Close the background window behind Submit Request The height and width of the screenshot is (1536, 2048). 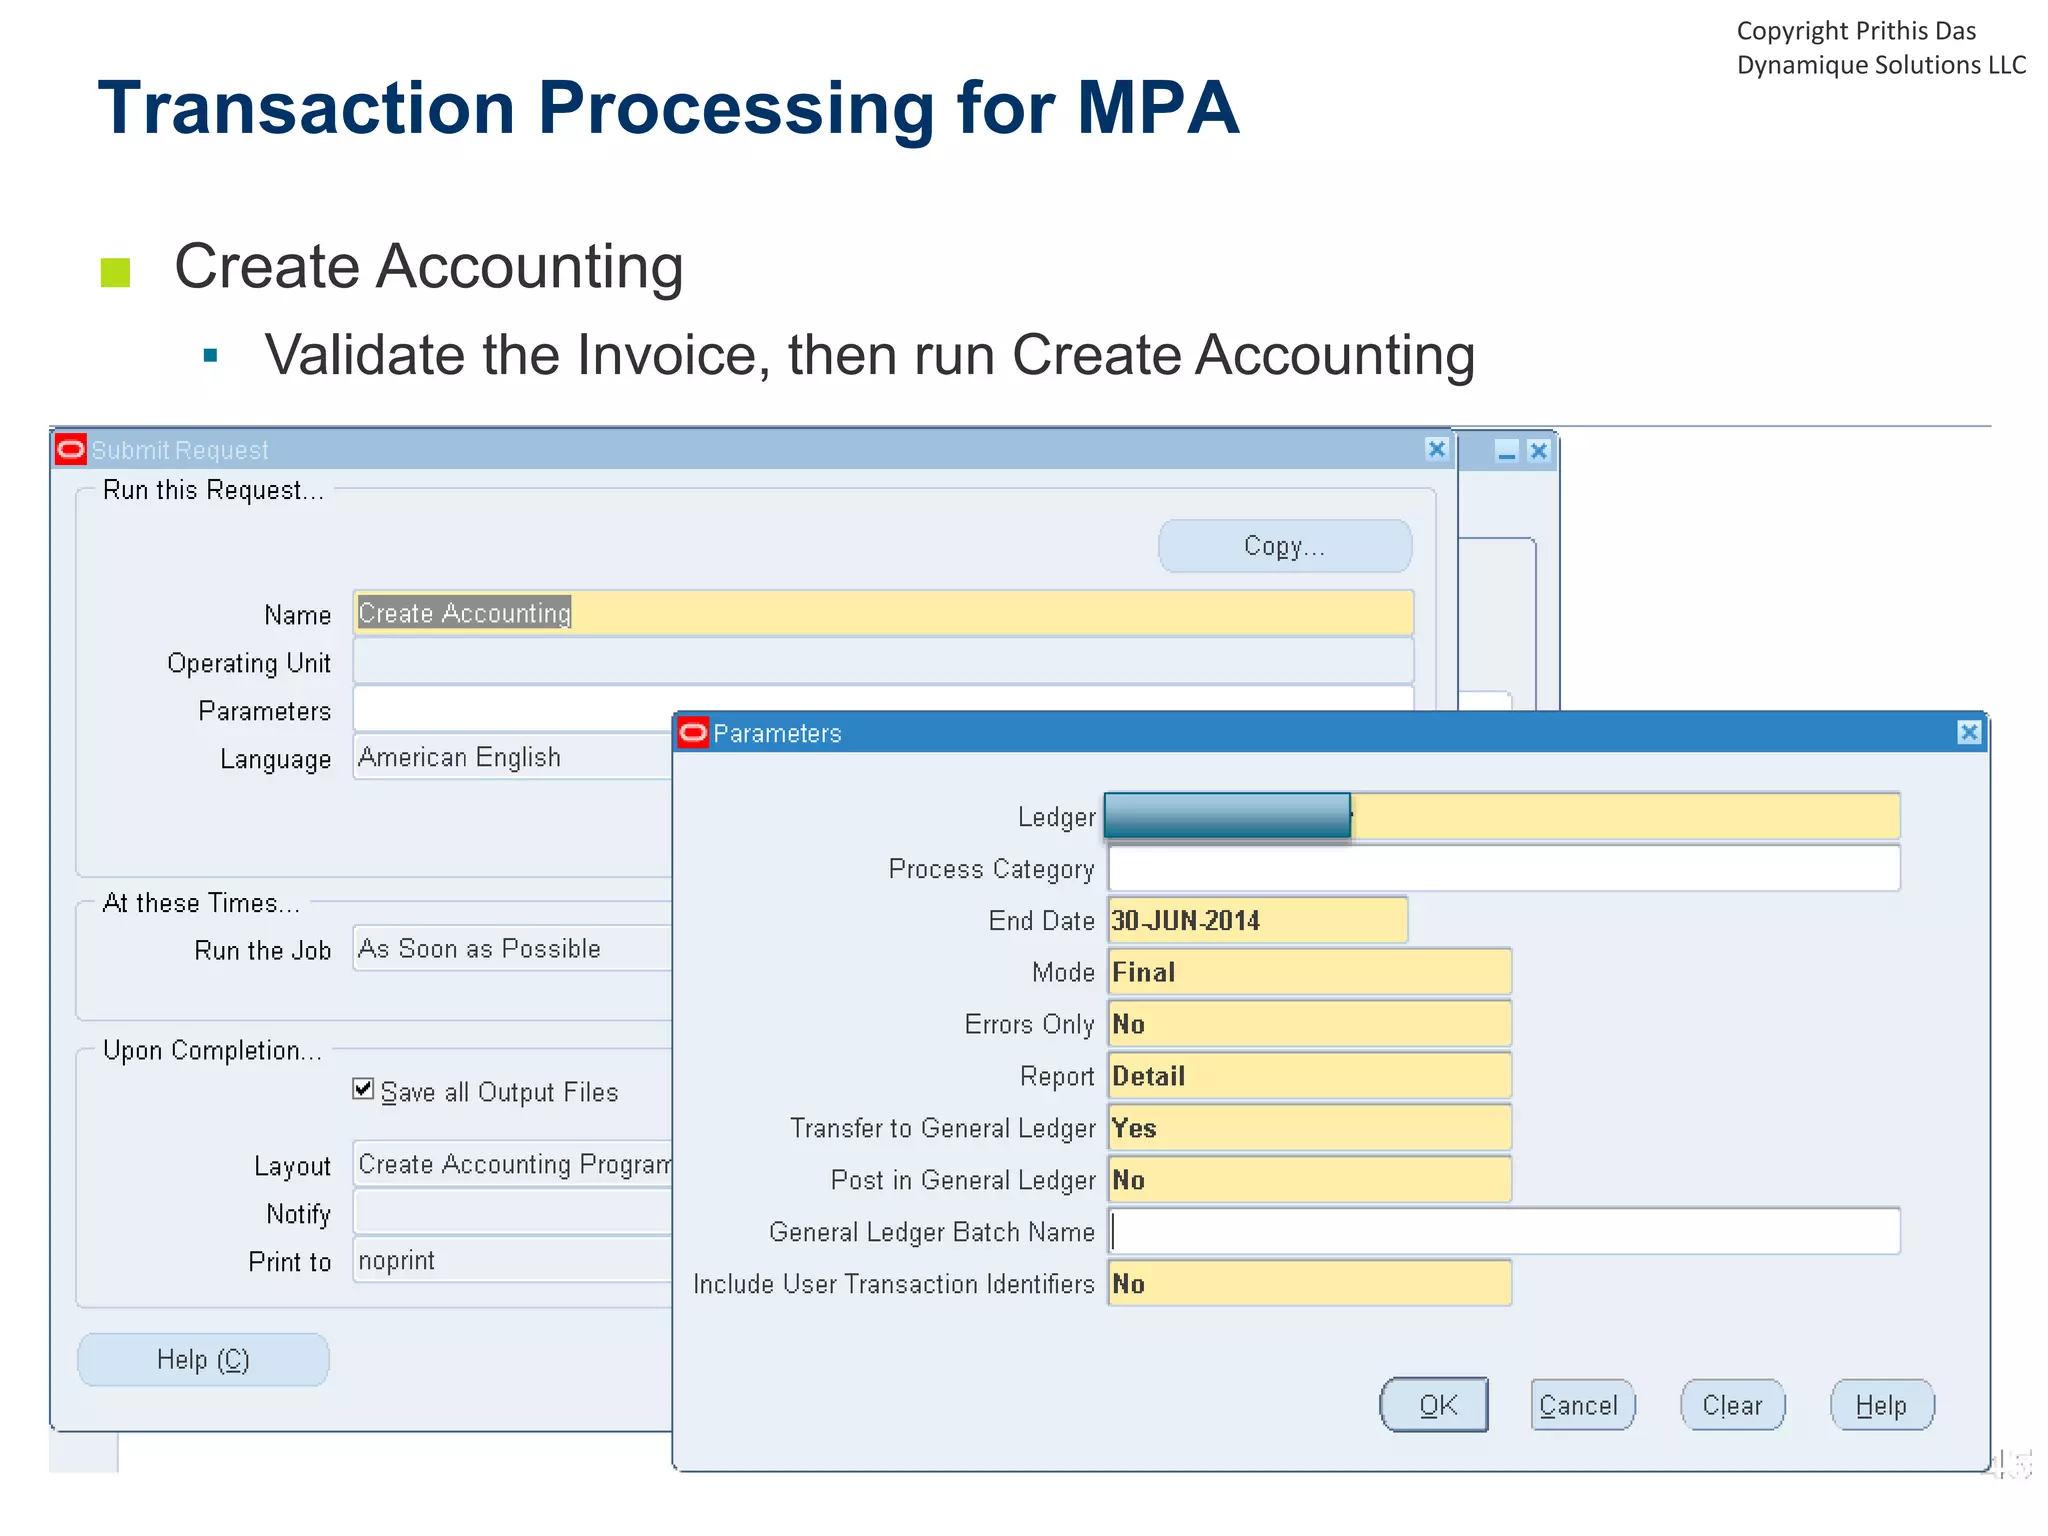[x=1539, y=452]
